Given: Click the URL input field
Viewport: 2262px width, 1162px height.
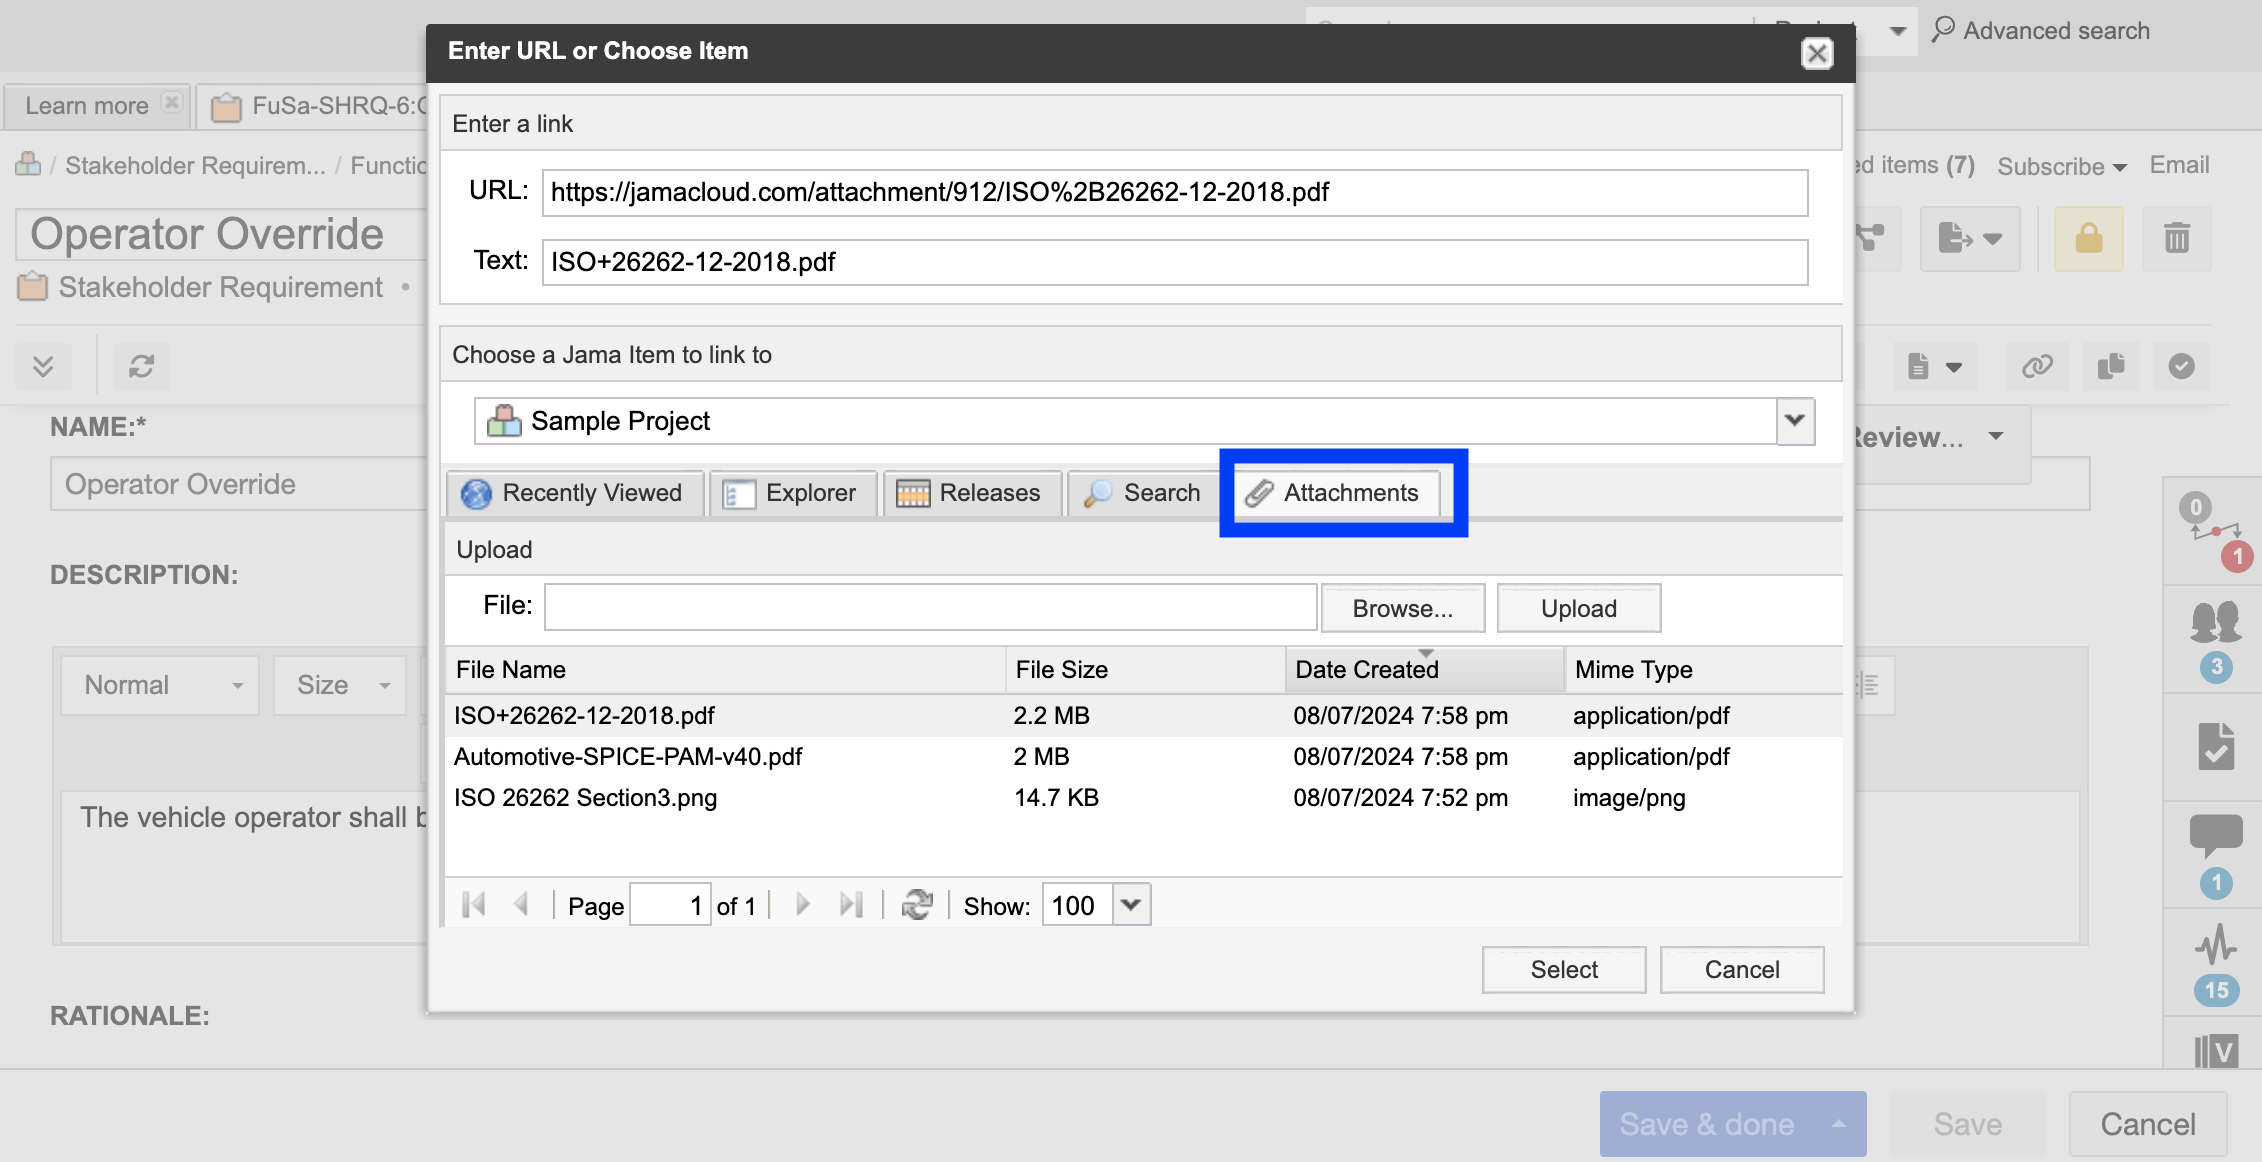Looking at the screenshot, I should 1174,192.
